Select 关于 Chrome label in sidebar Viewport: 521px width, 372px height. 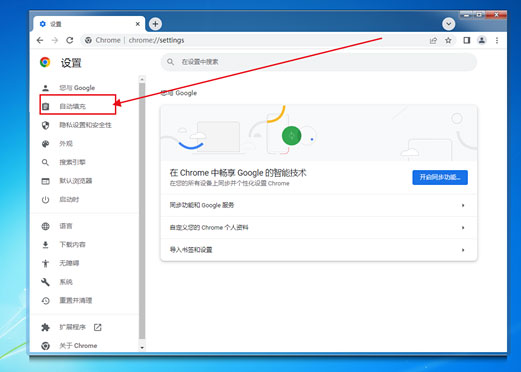point(78,346)
